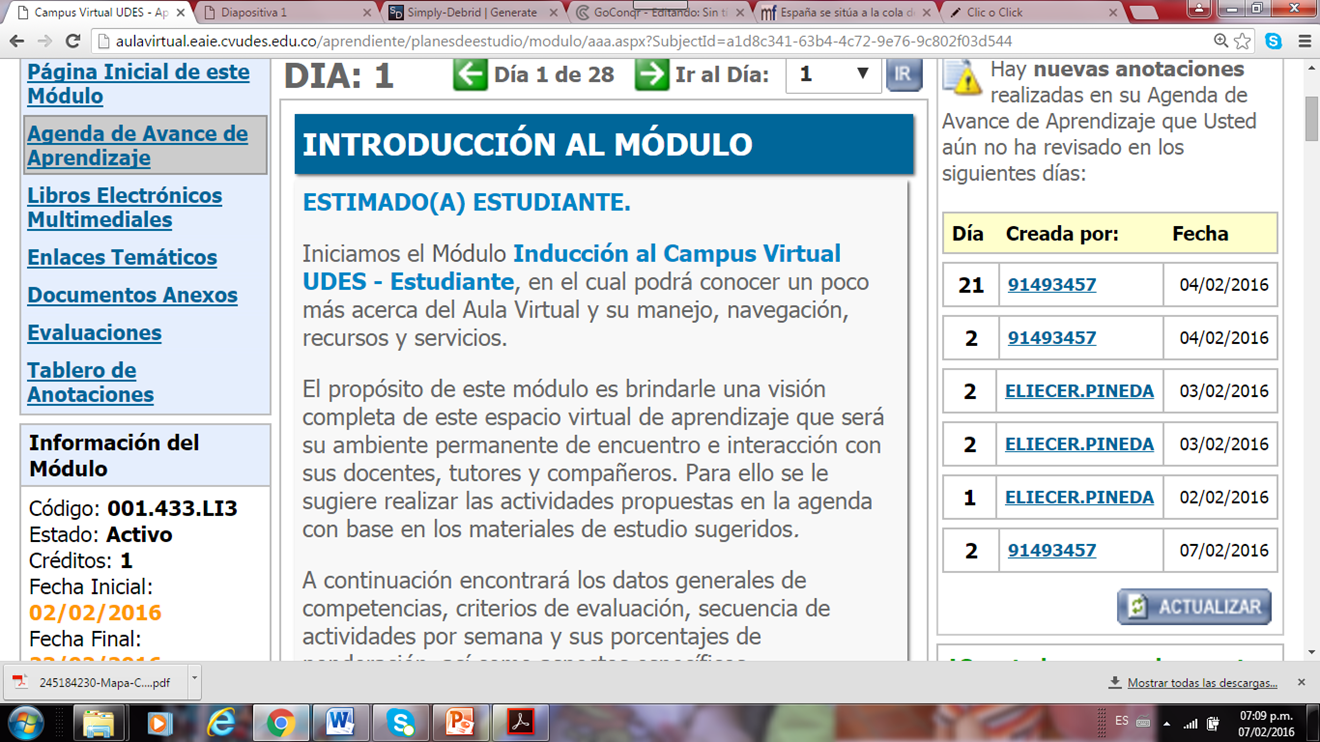Click the green next day arrow

pyautogui.click(x=652, y=75)
